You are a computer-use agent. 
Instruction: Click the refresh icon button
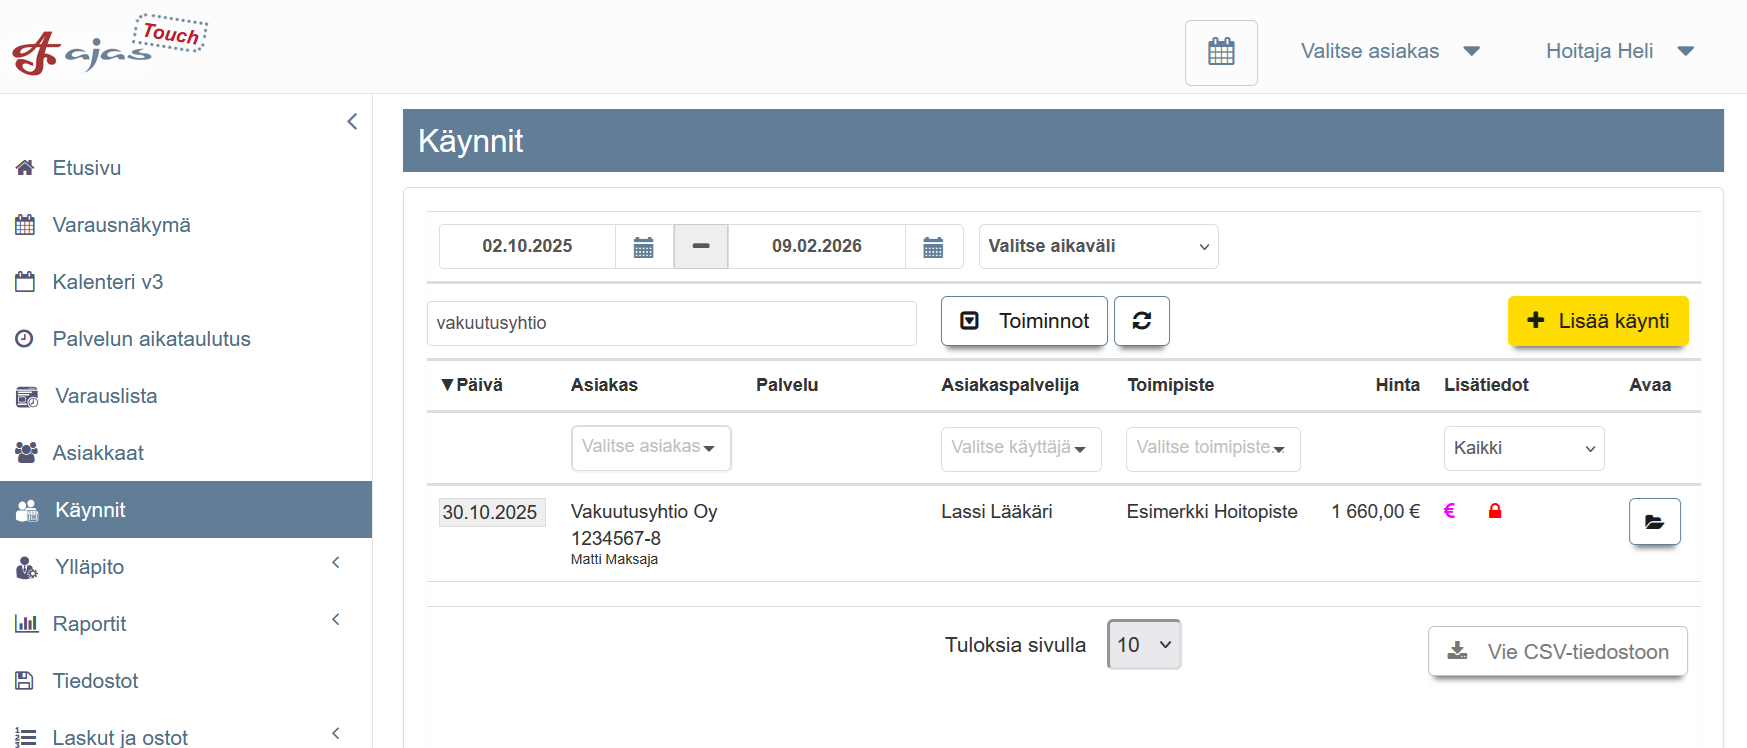click(1141, 321)
